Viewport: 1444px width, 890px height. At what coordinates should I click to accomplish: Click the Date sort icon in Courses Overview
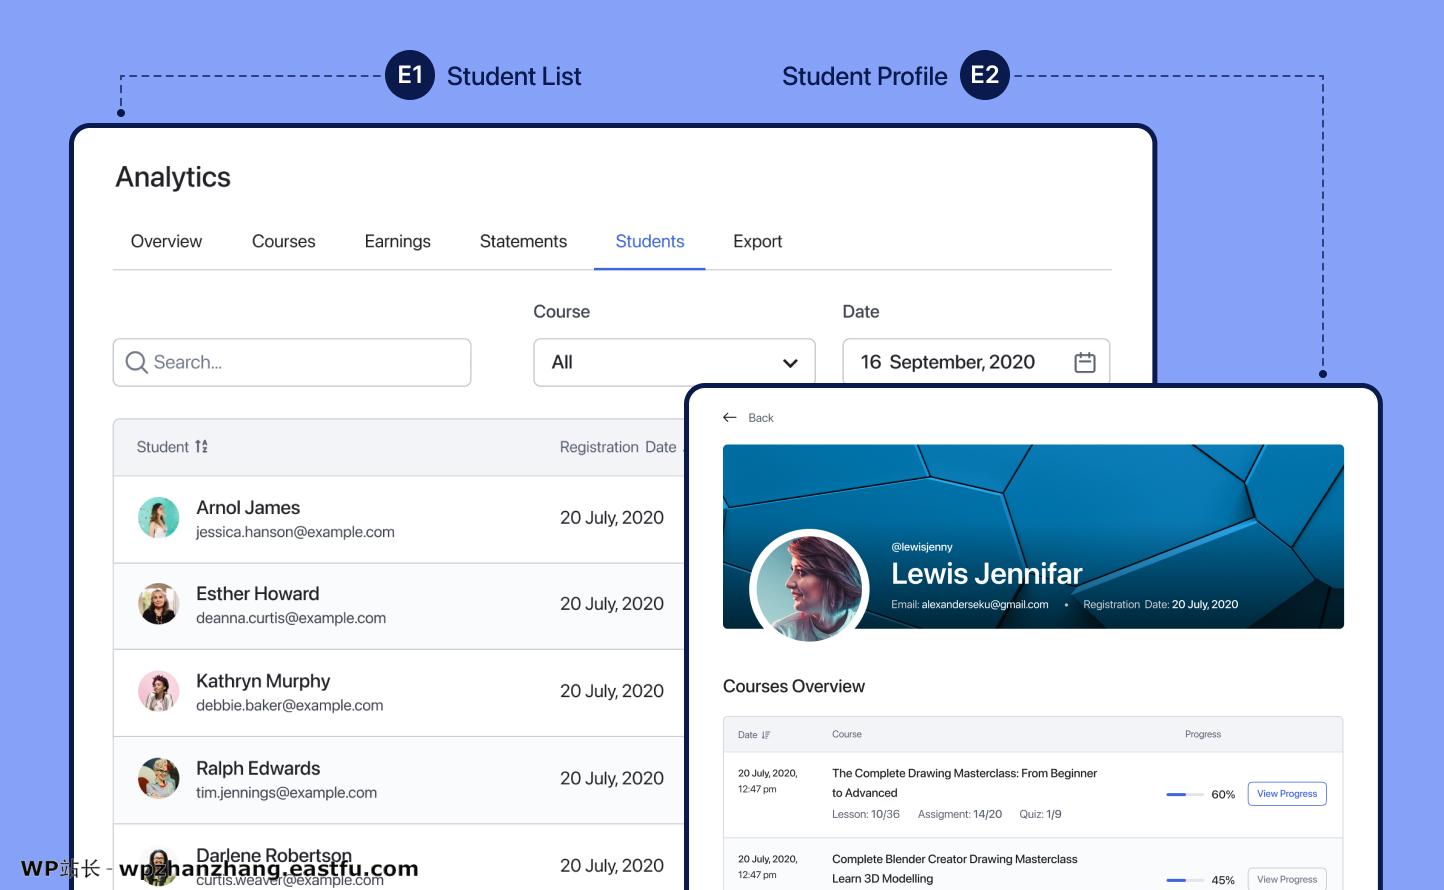[x=765, y=734]
